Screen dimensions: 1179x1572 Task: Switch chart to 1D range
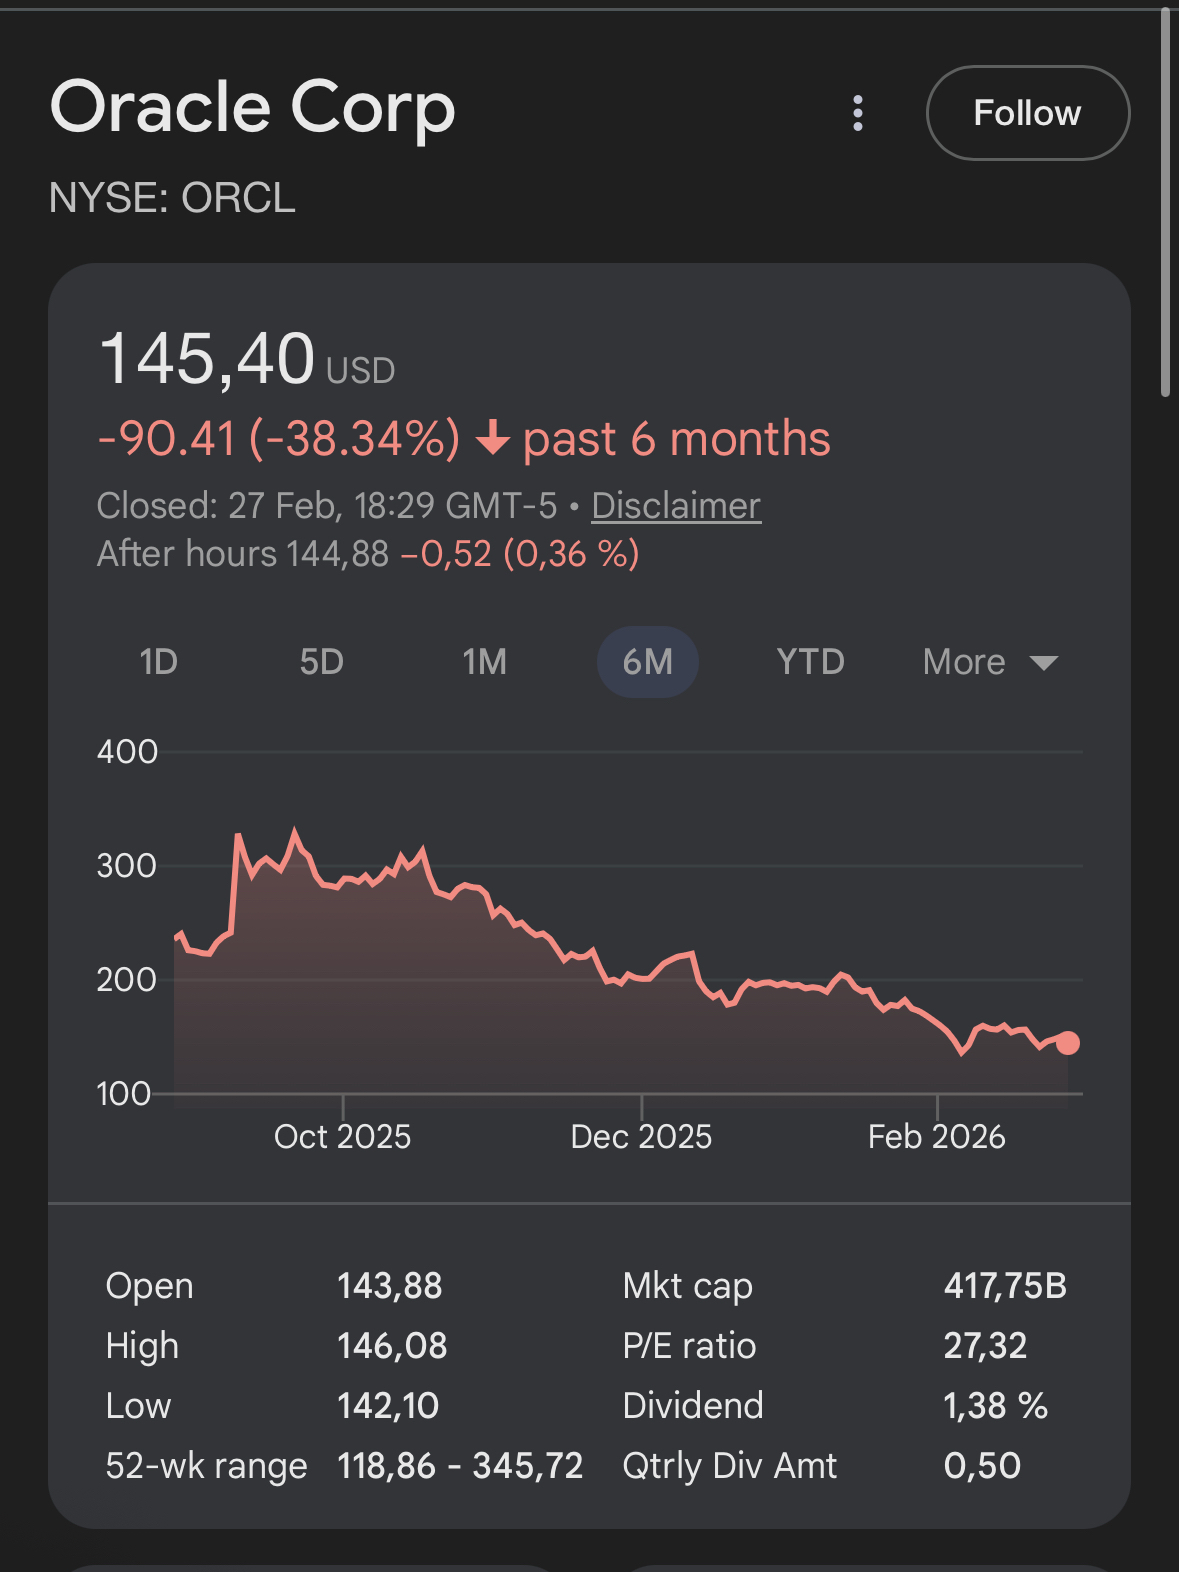coord(158,662)
